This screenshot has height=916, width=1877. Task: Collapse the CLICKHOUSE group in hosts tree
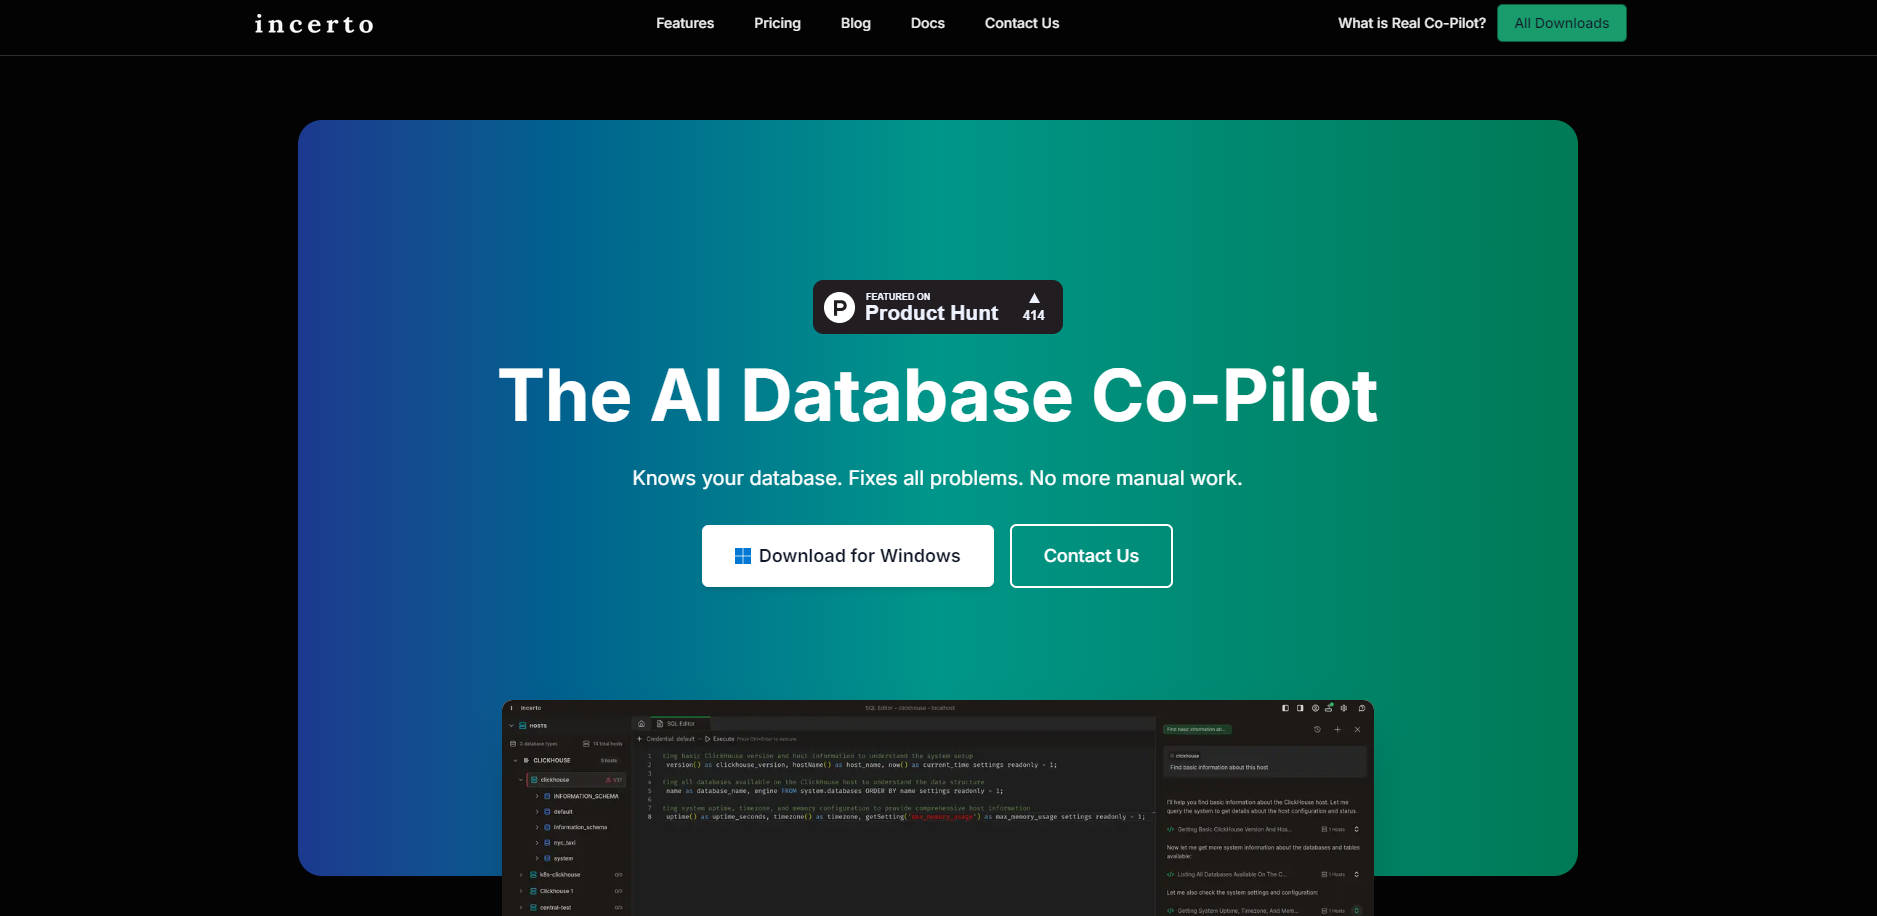click(516, 760)
